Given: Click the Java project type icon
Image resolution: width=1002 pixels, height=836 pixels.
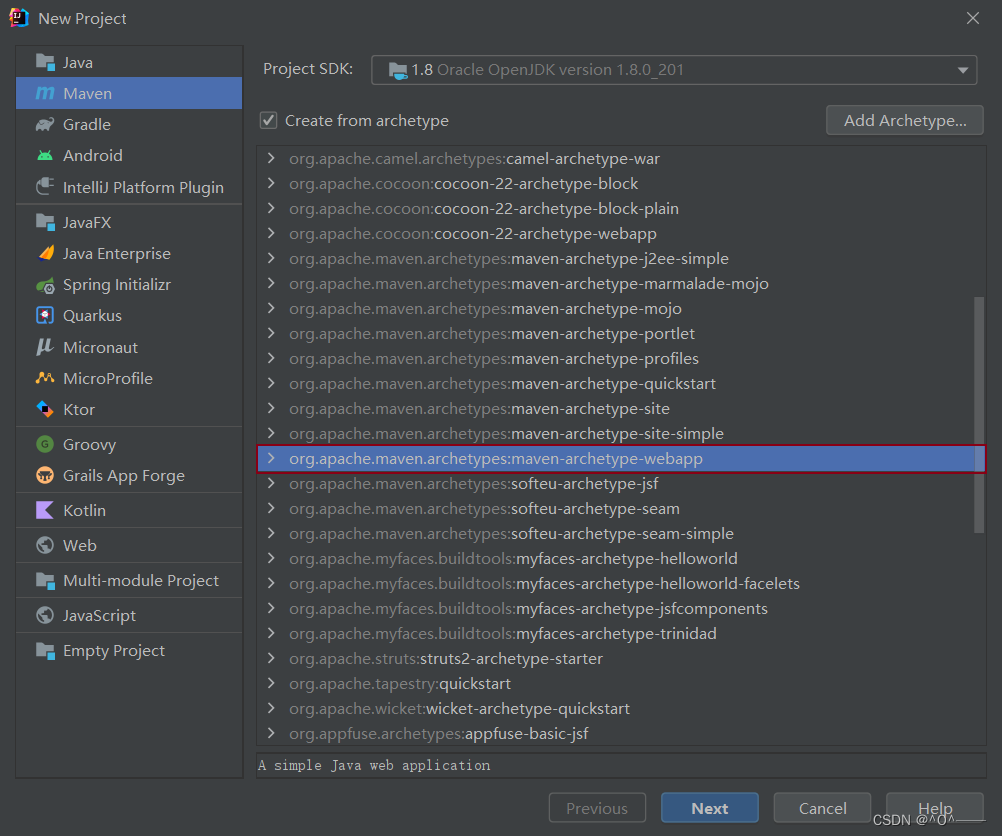Looking at the screenshot, I should (45, 62).
